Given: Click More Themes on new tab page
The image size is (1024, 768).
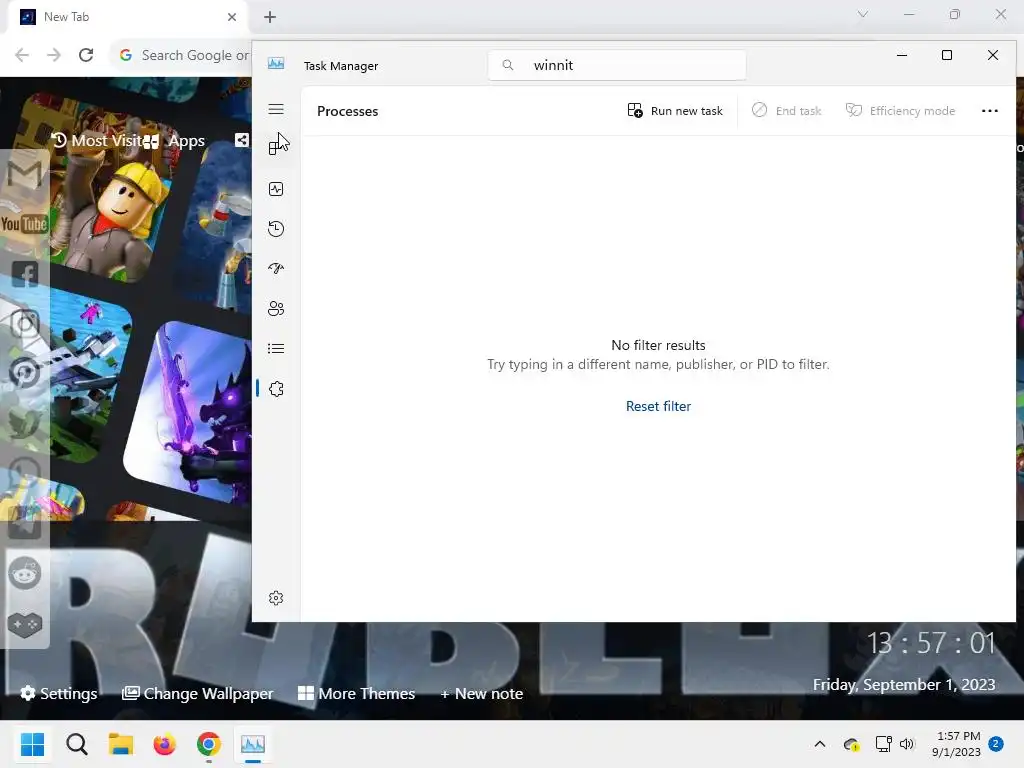Looking at the screenshot, I should [x=357, y=694].
